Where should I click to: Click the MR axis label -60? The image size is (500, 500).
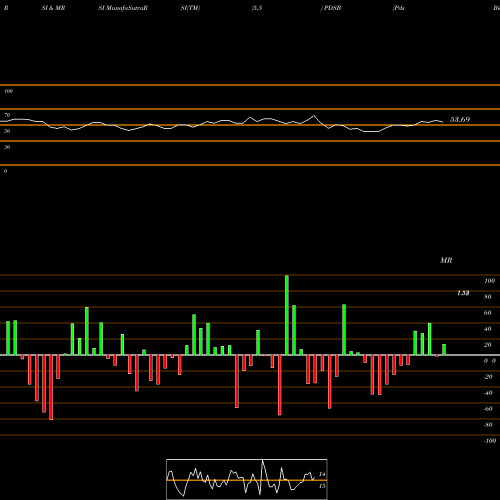click(x=488, y=409)
